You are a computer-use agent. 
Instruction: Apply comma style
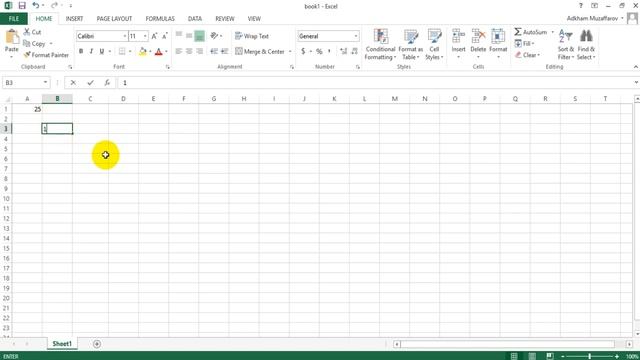(329, 51)
